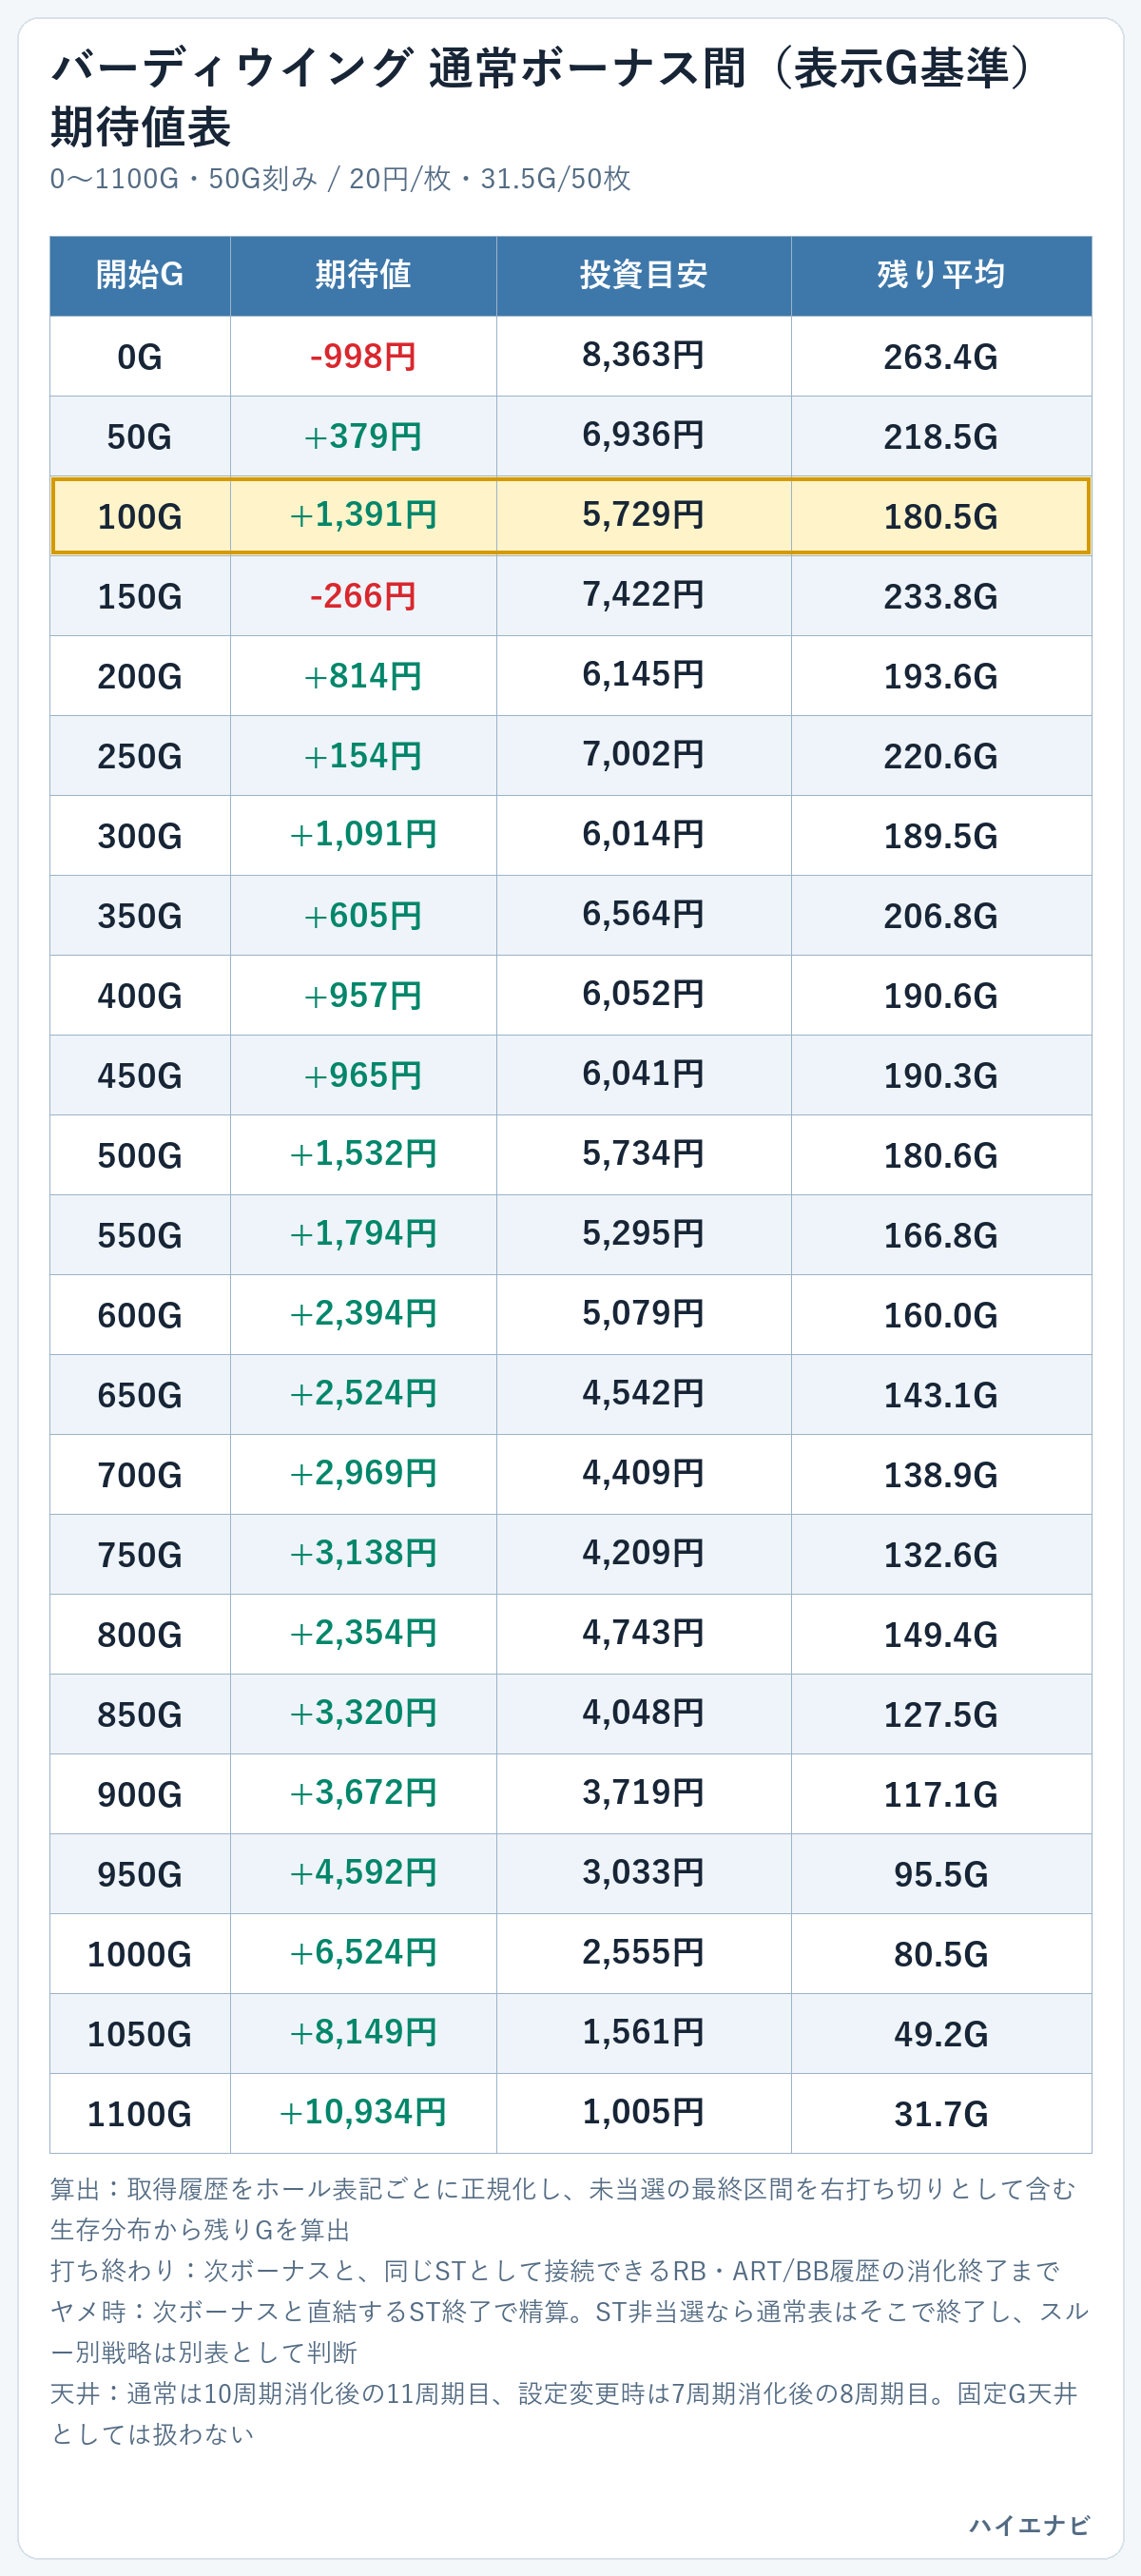Click the 95.5G remaining average cell

click(941, 1874)
